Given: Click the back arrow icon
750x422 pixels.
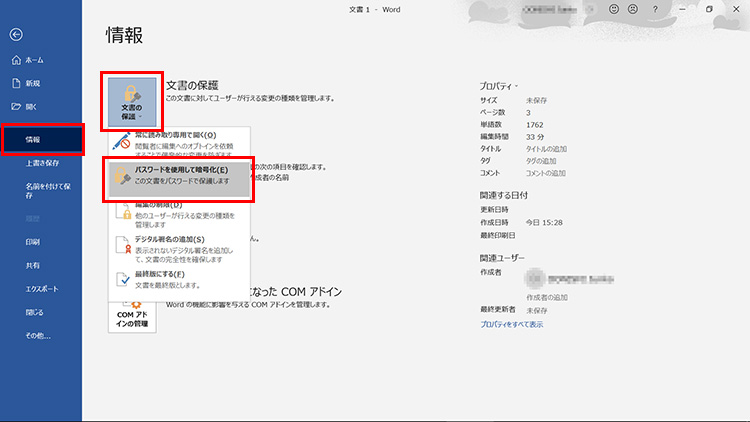Looking at the screenshot, I should coord(15,34).
